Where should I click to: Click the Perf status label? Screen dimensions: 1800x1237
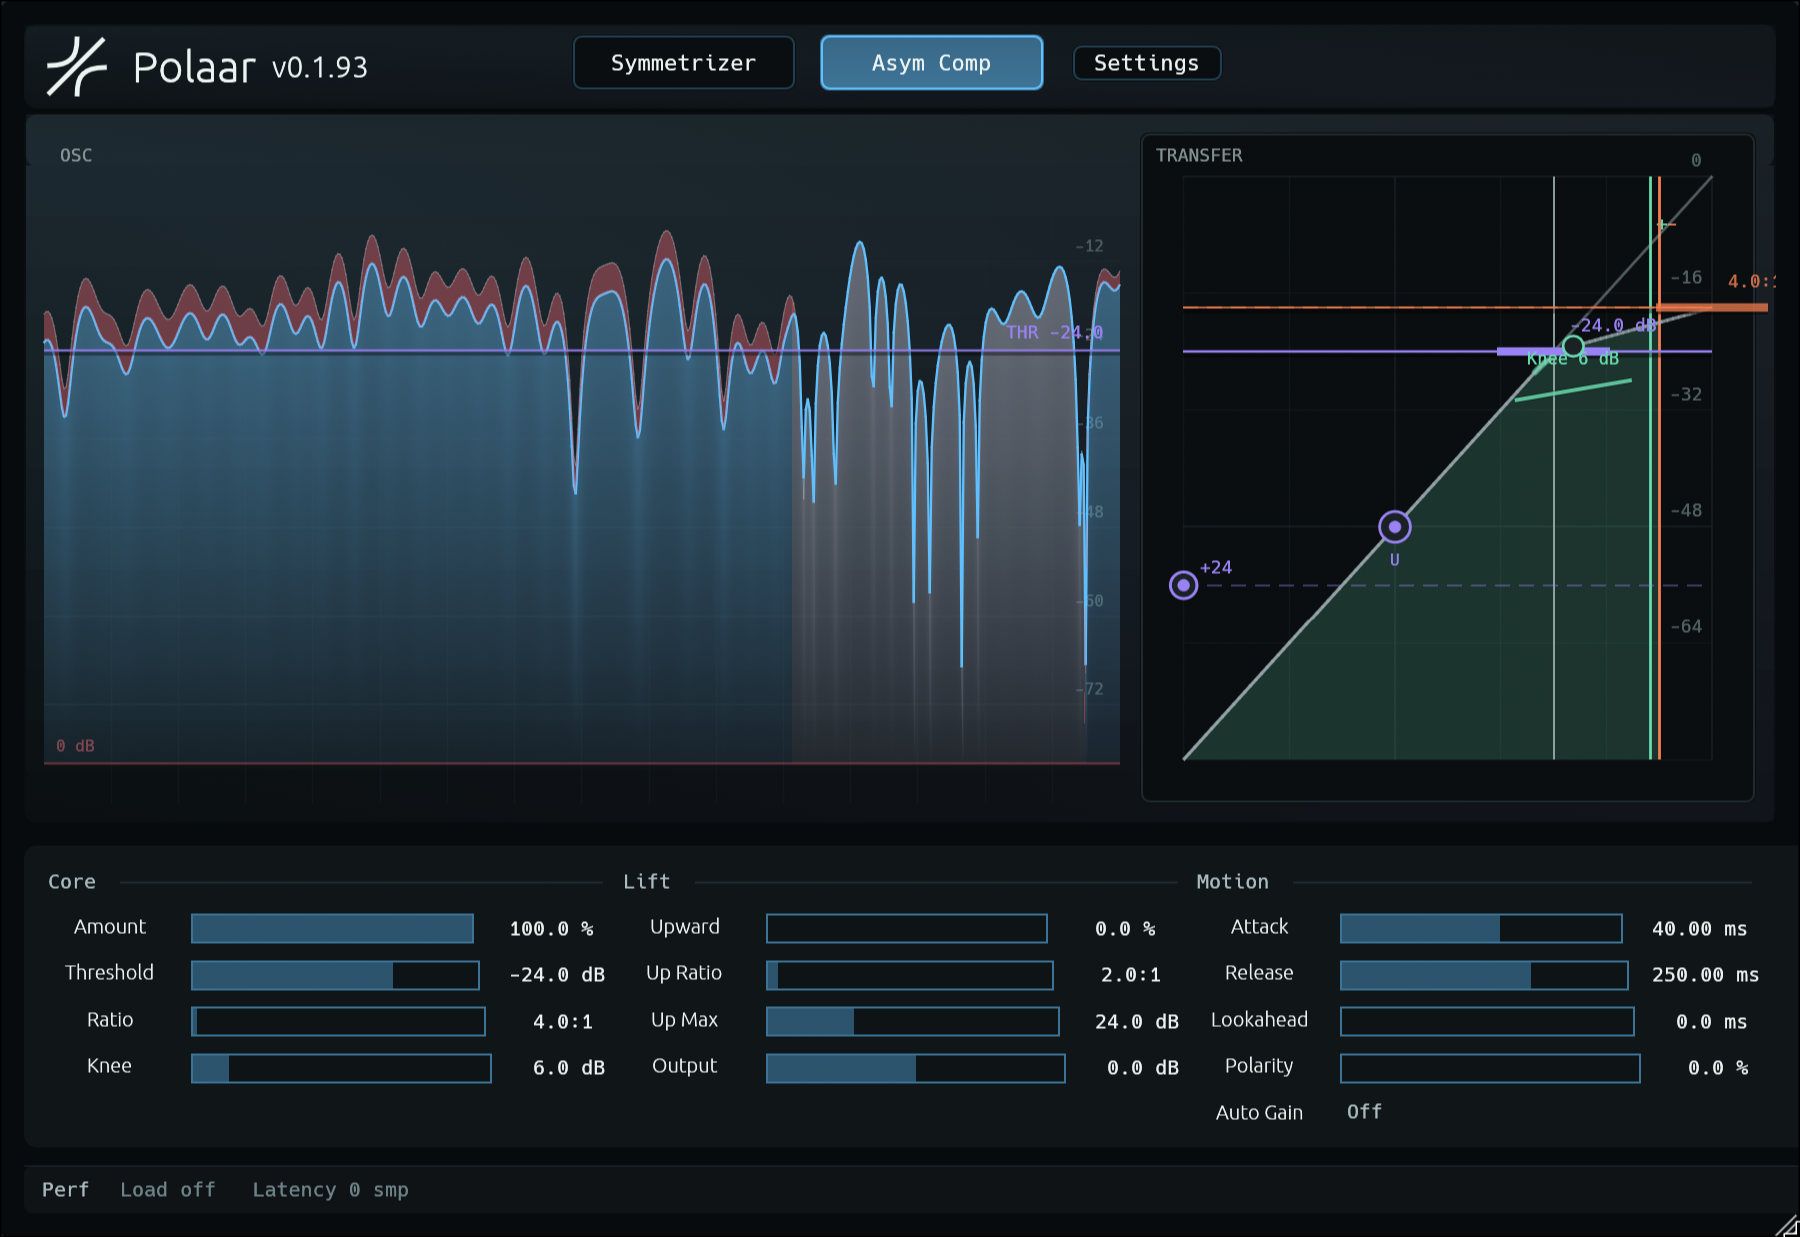pyautogui.click(x=66, y=1190)
